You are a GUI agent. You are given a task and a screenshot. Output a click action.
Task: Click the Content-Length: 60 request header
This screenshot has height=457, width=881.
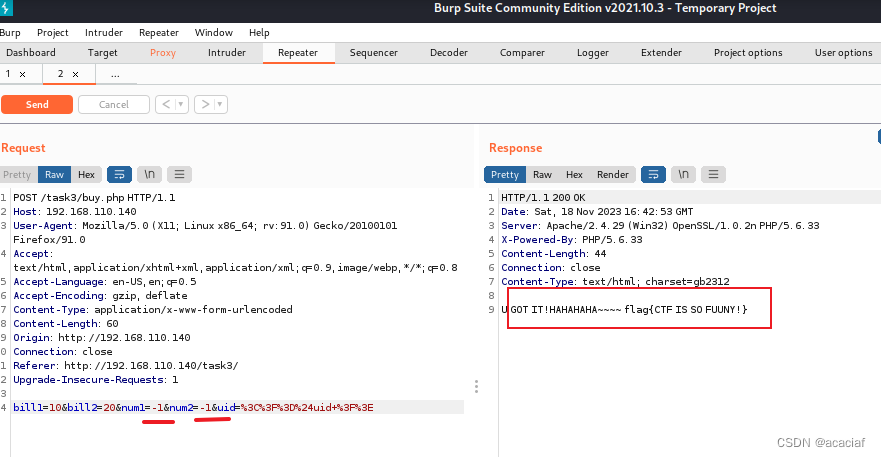[66, 324]
